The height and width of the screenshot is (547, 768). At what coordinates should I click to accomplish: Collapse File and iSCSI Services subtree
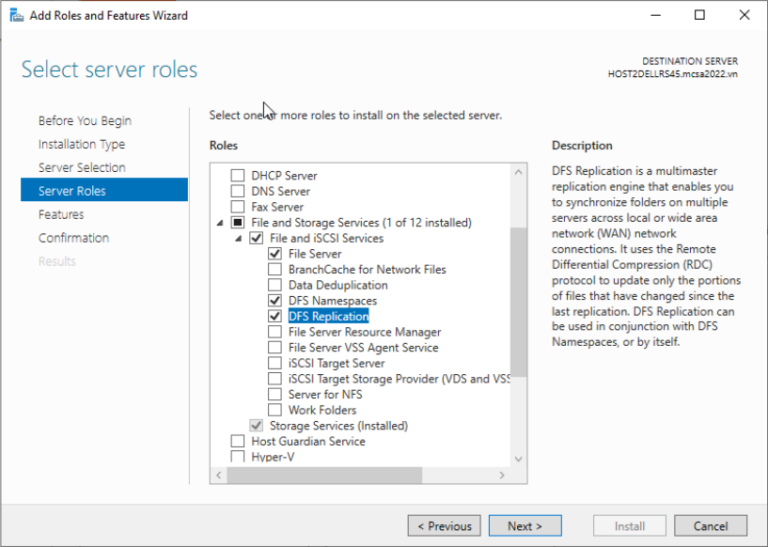tap(239, 239)
